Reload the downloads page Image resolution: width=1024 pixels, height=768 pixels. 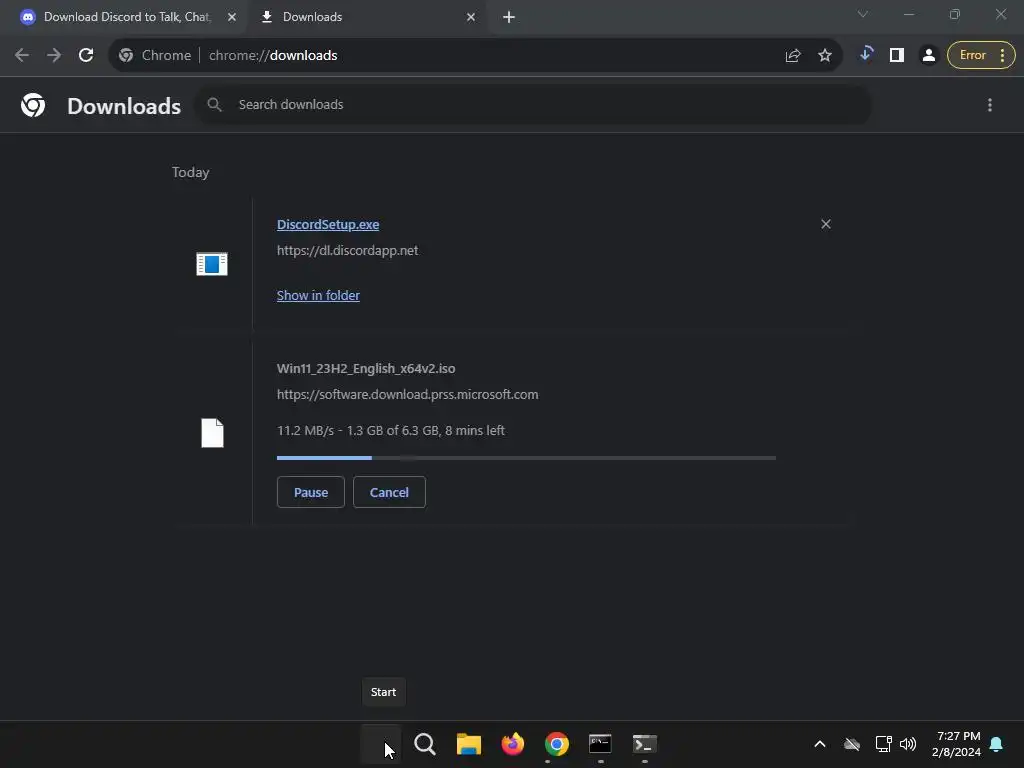pyautogui.click(x=86, y=56)
